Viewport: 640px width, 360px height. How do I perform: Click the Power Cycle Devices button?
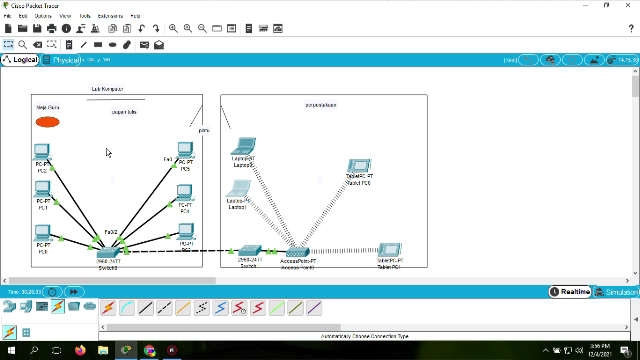(52, 292)
